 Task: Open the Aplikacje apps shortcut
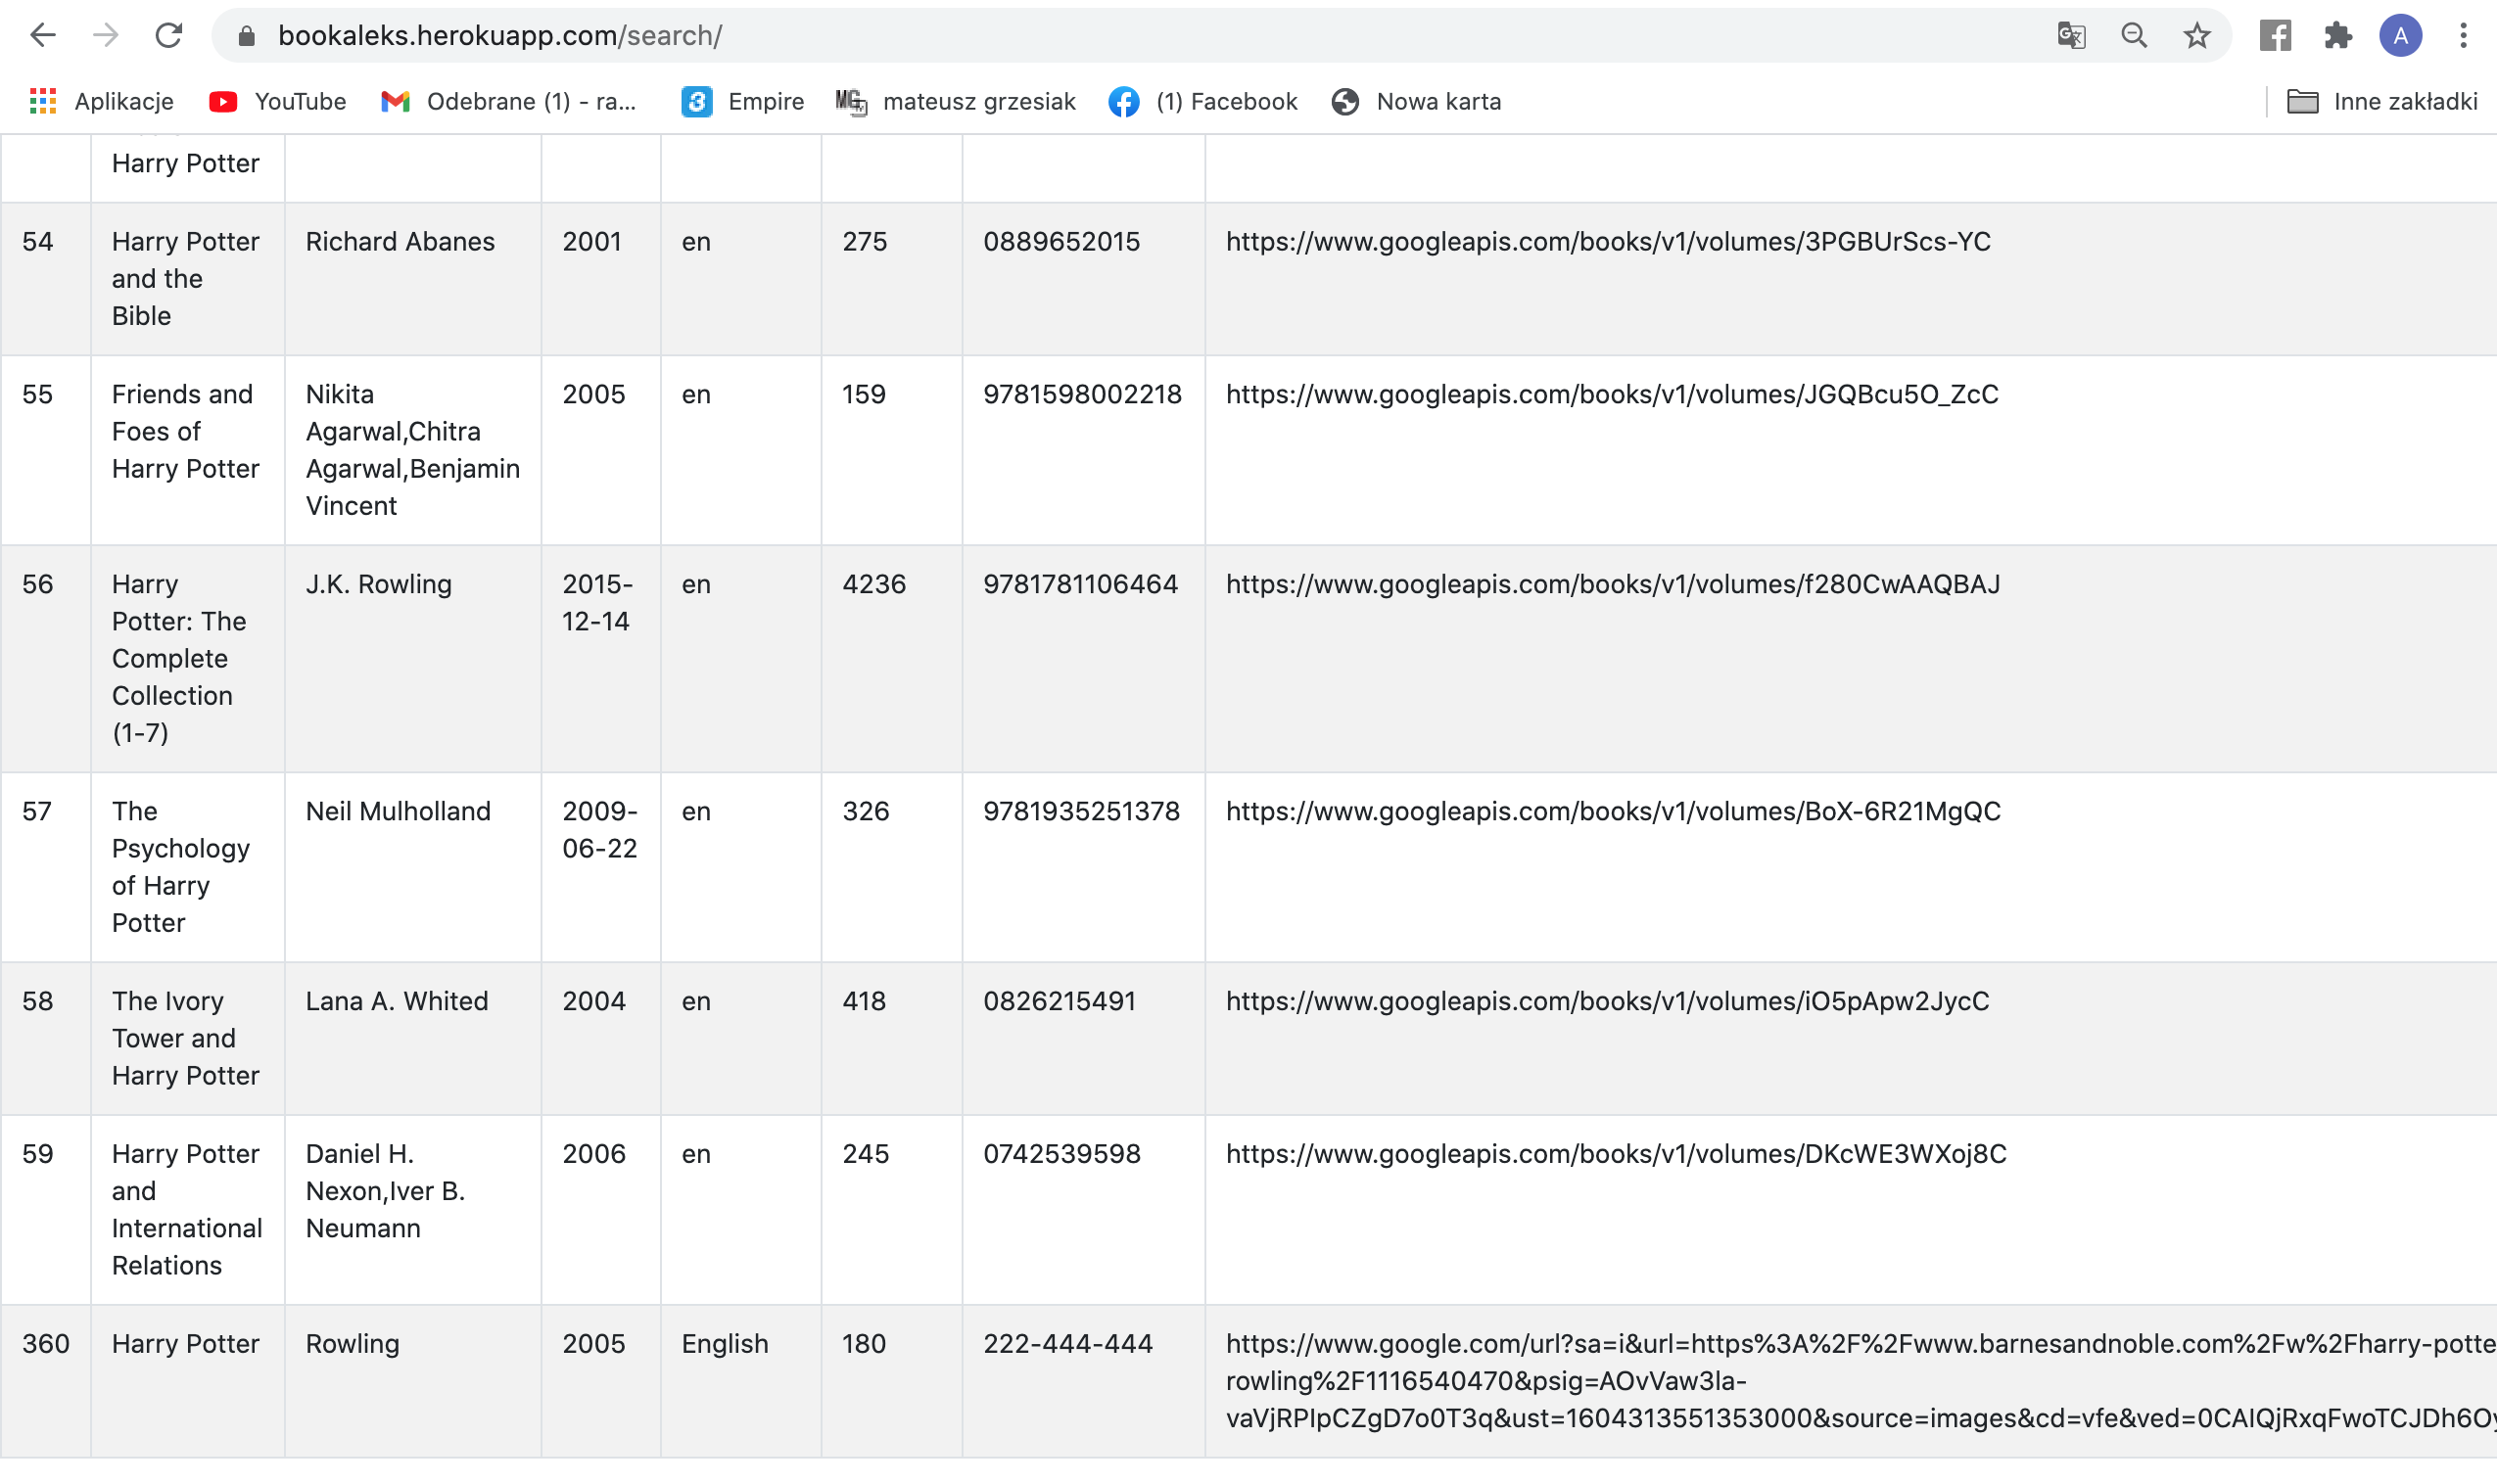coord(102,101)
